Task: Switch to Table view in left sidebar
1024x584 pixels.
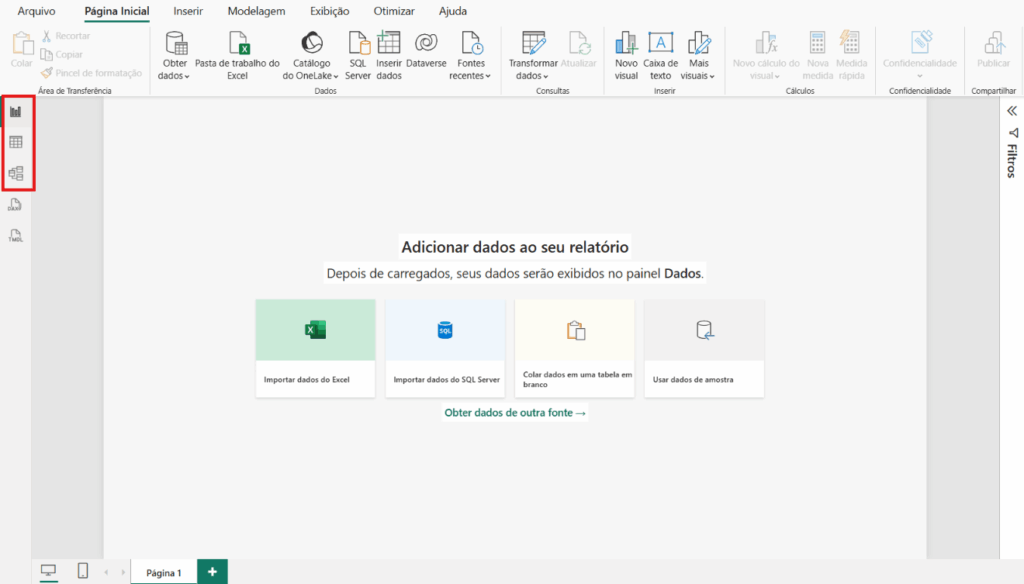Action: tap(16, 142)
